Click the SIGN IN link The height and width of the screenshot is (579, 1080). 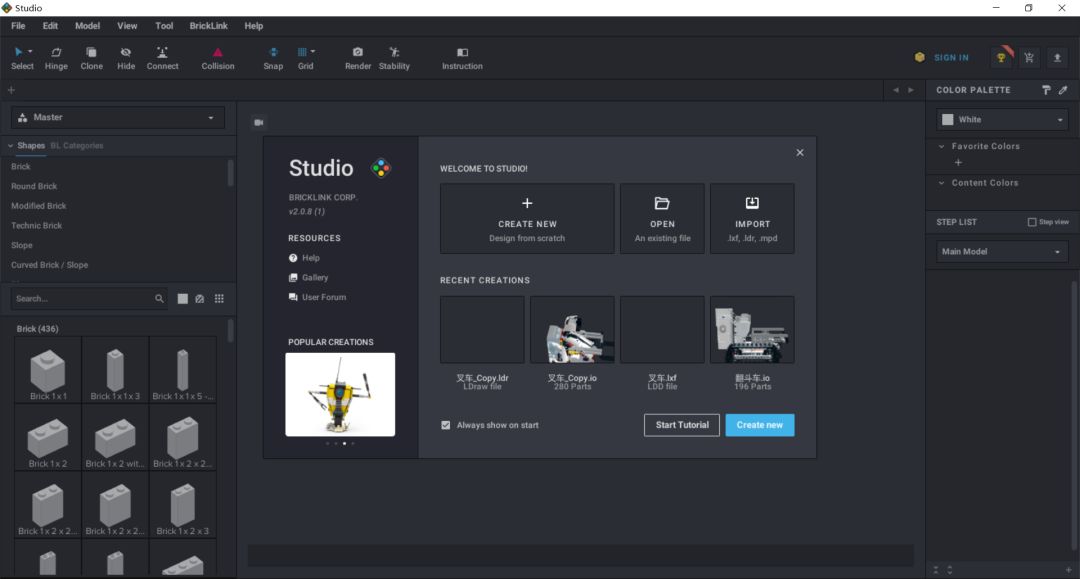click(951, 58)
